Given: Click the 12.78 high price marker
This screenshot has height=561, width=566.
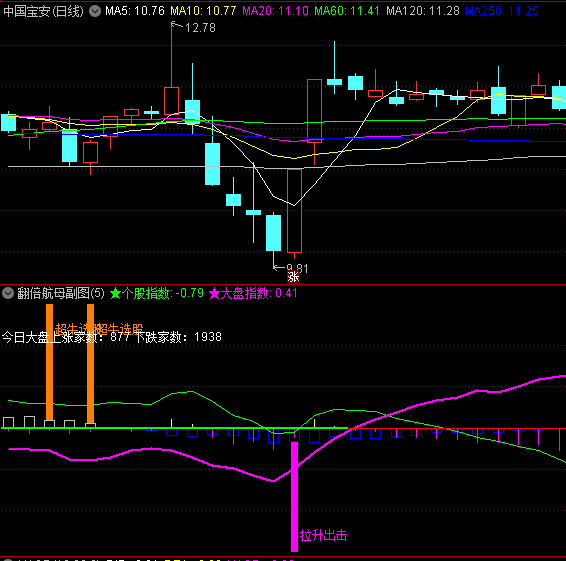Looking at the screenshot, I should coord(200,28).
